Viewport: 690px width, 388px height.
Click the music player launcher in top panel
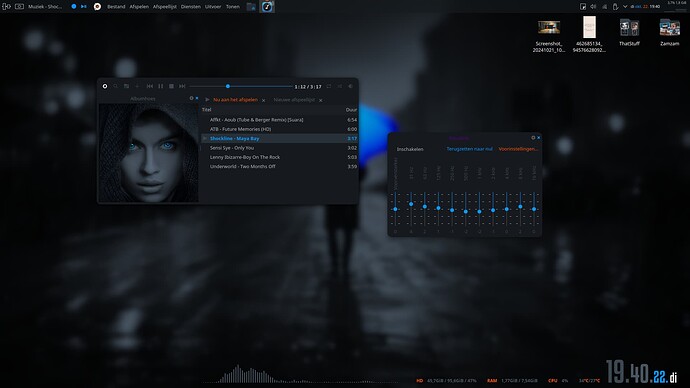coord(267,7)
